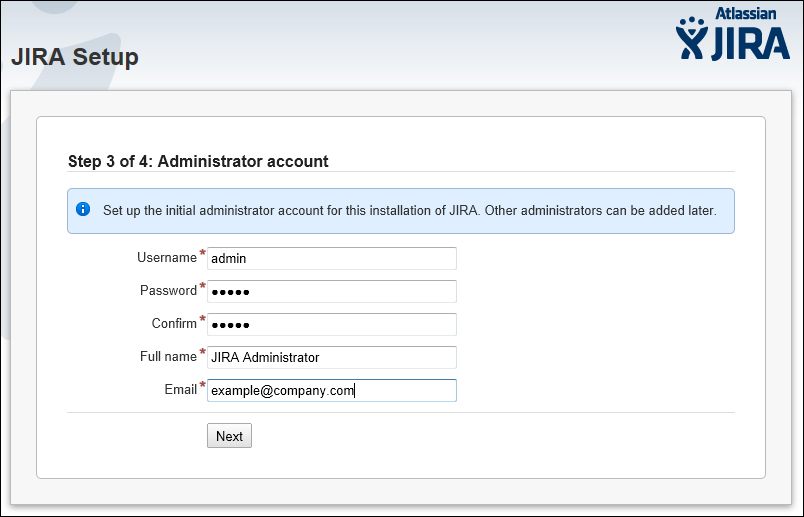The image size is (804, 517).
Task: Select the Confirm password field
Action: pos(332,325)
